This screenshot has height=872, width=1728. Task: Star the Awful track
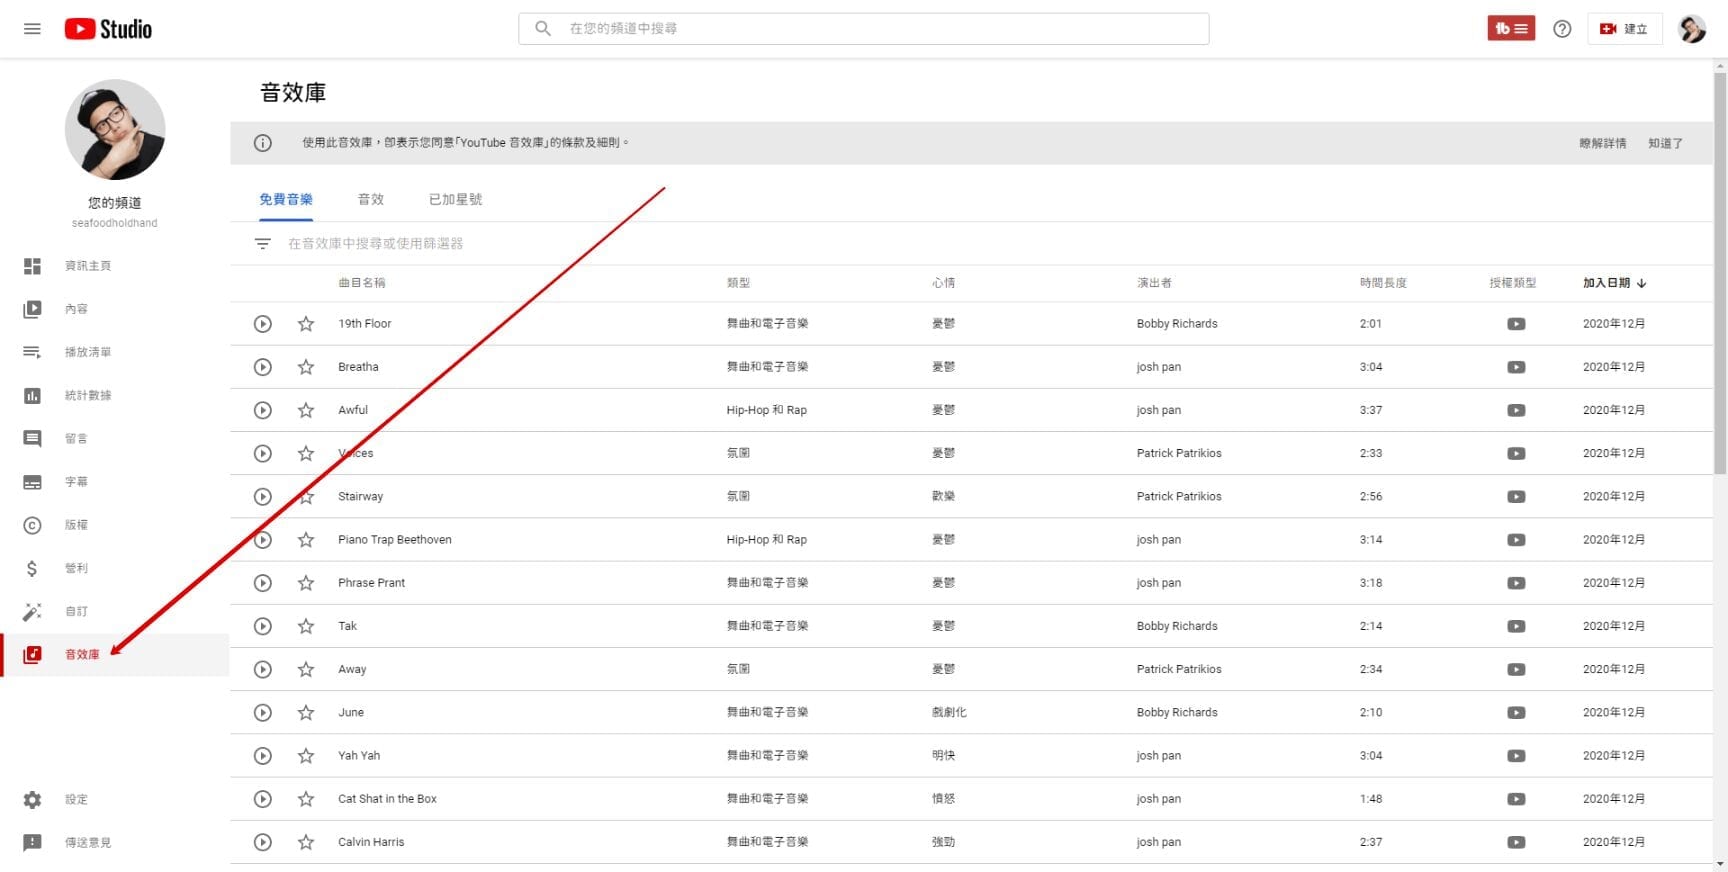tap(306, 410)
